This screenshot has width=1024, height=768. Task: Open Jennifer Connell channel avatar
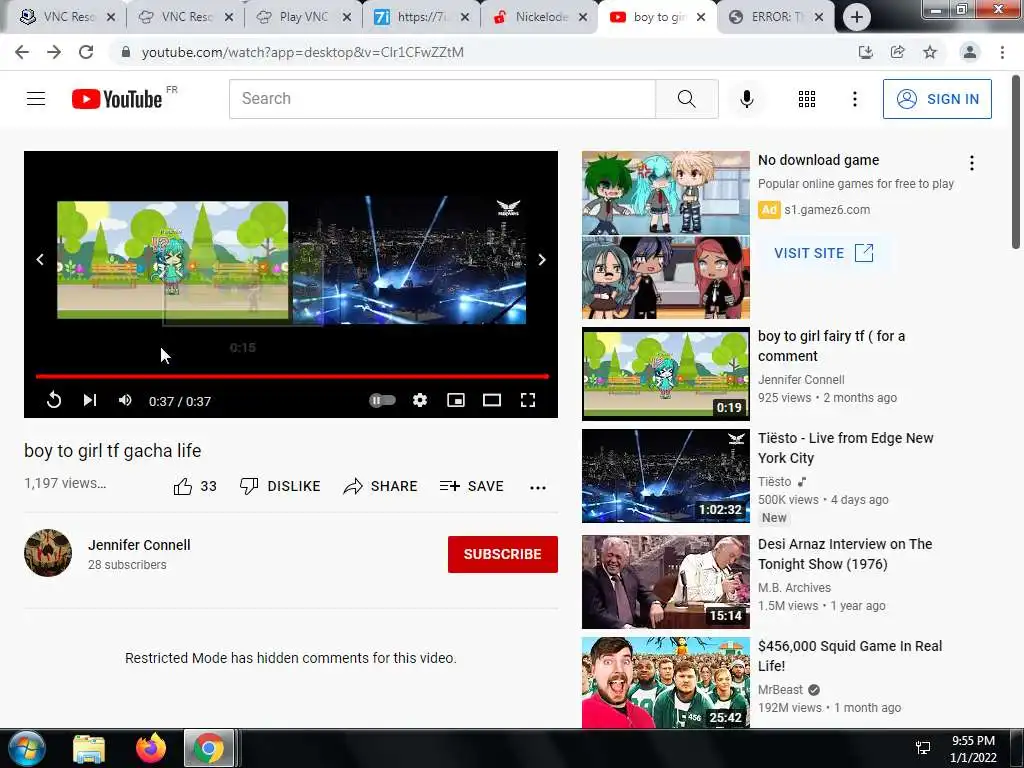pyautogui.click(x=48, y=553)
